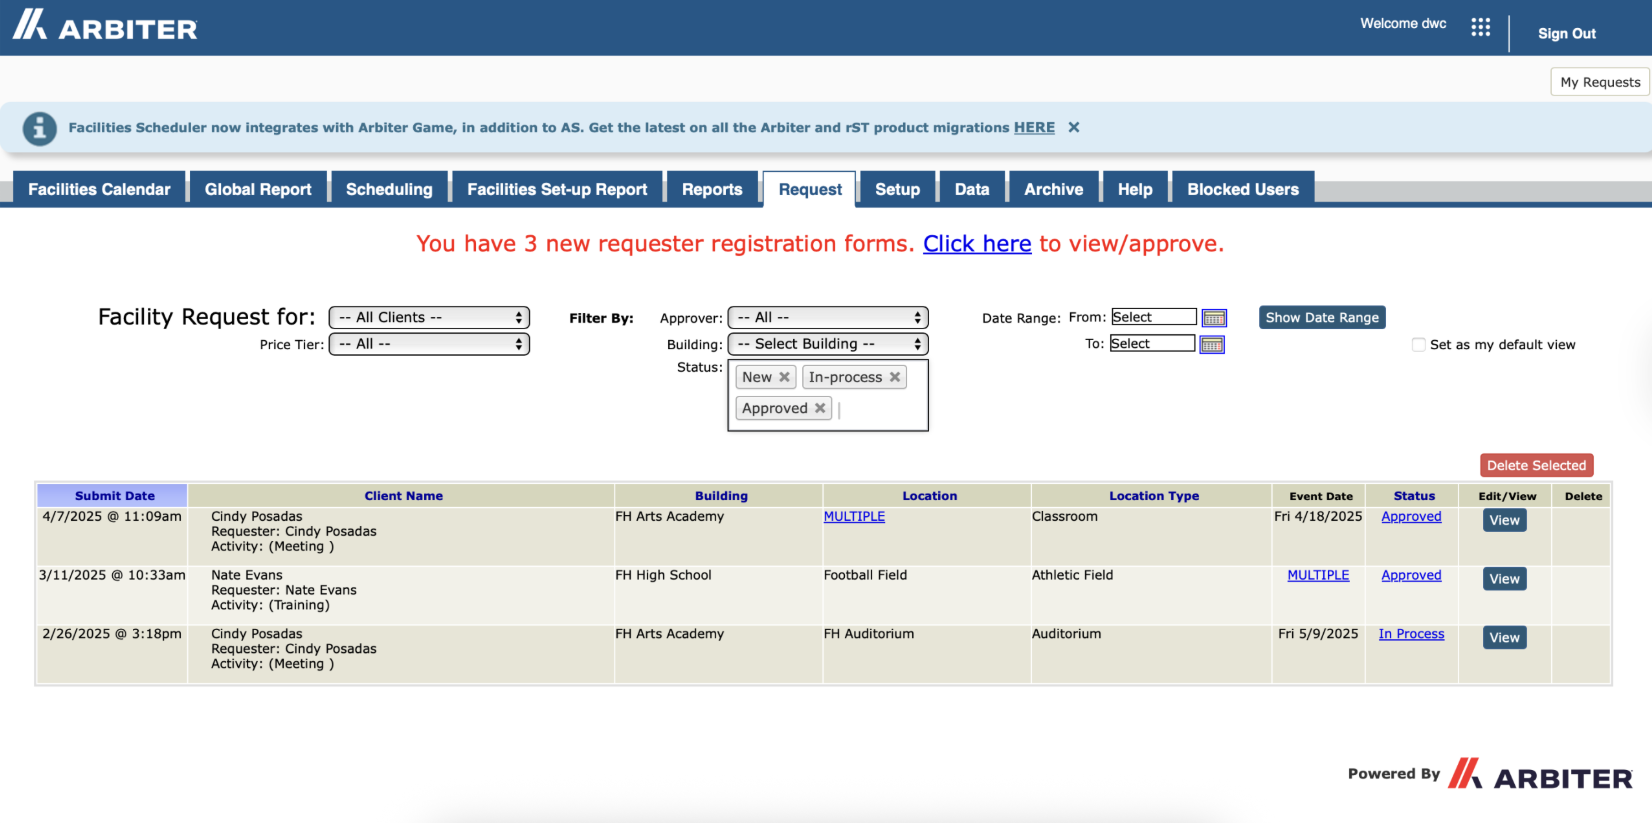Select the Request tab
The height and width of the screenshot is (823, 1652).
point(810,189)
